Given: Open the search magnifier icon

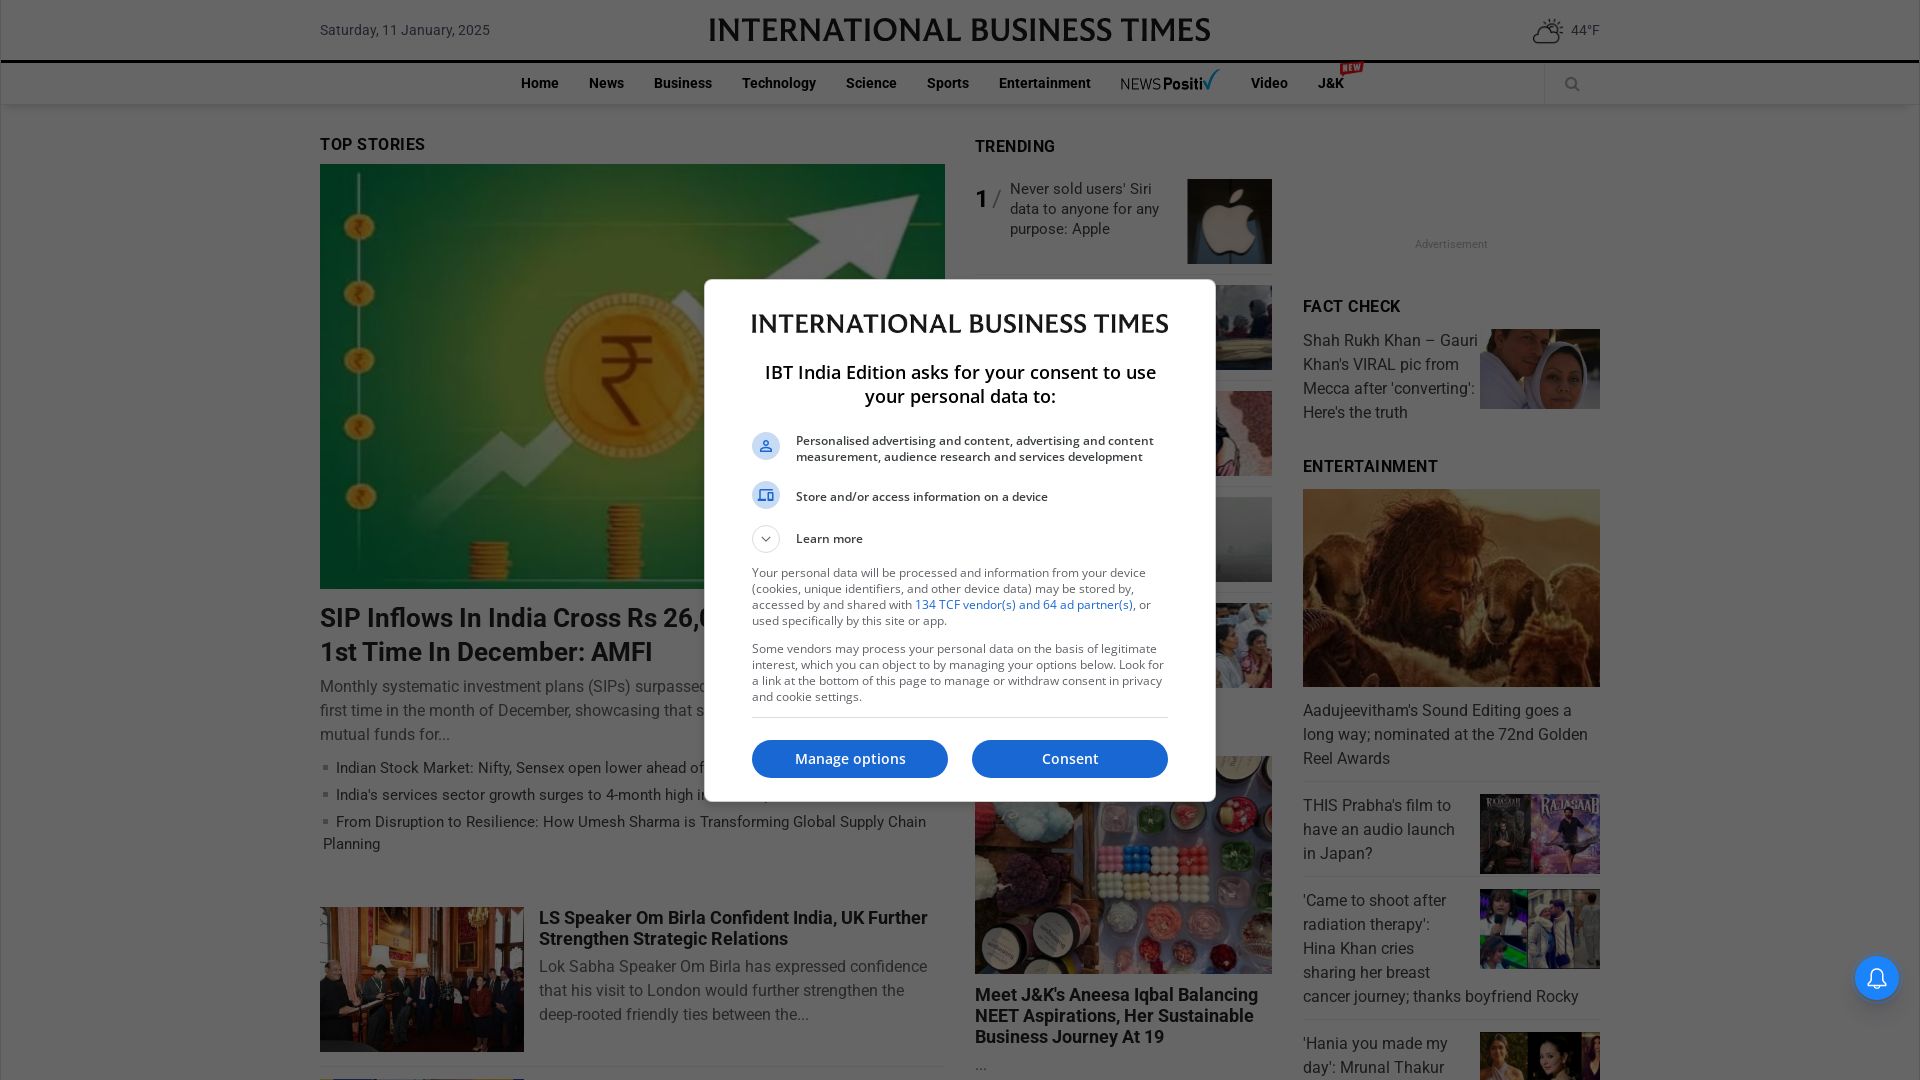Looking at the screenshot, I should point(1572,84).
